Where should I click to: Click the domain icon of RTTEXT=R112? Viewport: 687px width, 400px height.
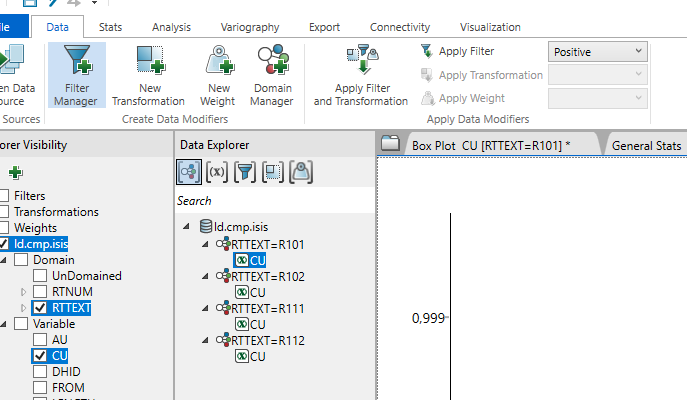[x=223, y=340]
